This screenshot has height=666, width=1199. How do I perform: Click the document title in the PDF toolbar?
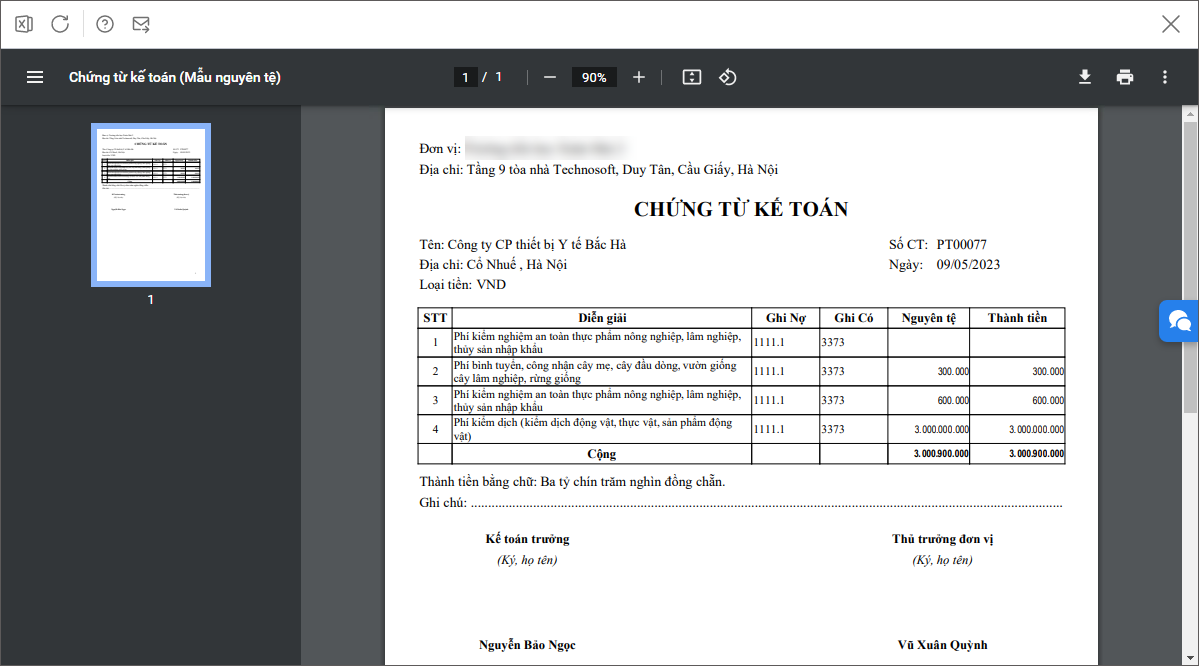(x=174, y=77)
